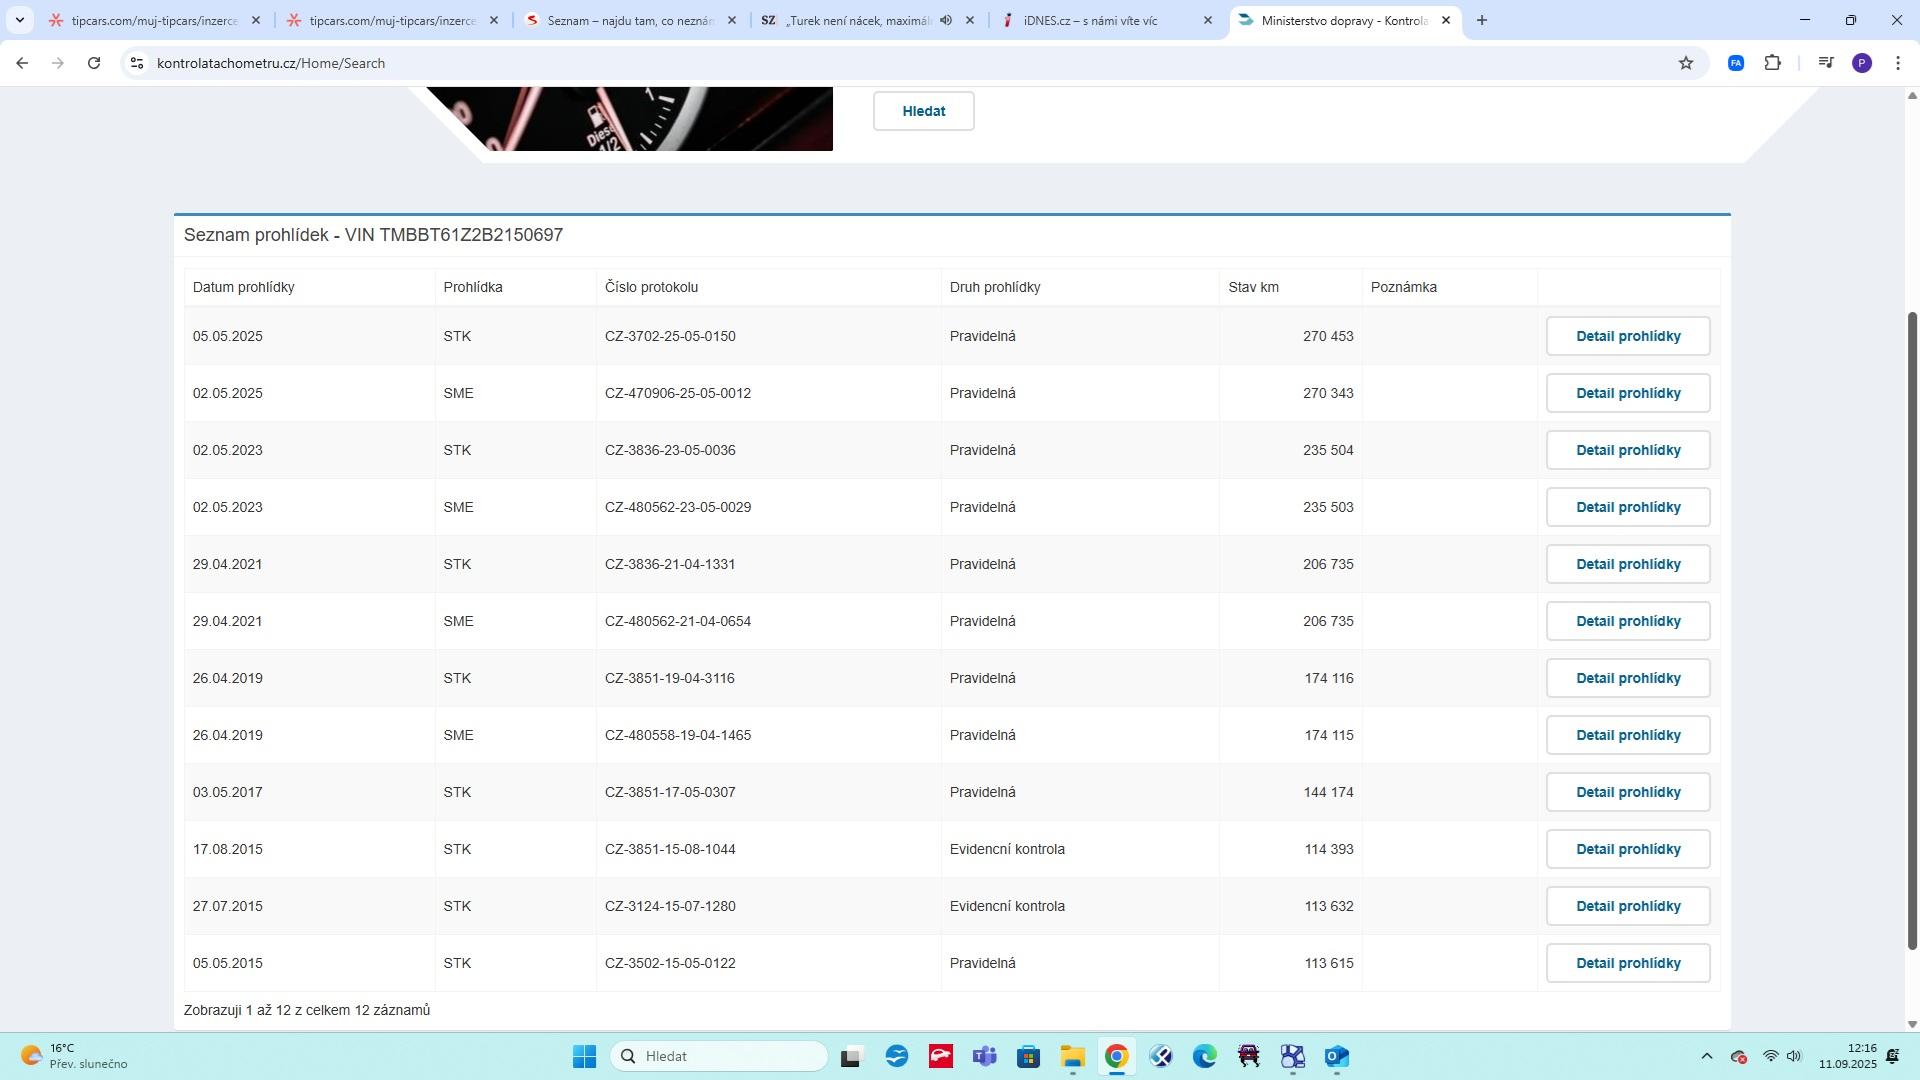Open the Chrome extensions puzzle icon
The height and width of the screenshot is (1080, 1920).
pos(1772,63)
